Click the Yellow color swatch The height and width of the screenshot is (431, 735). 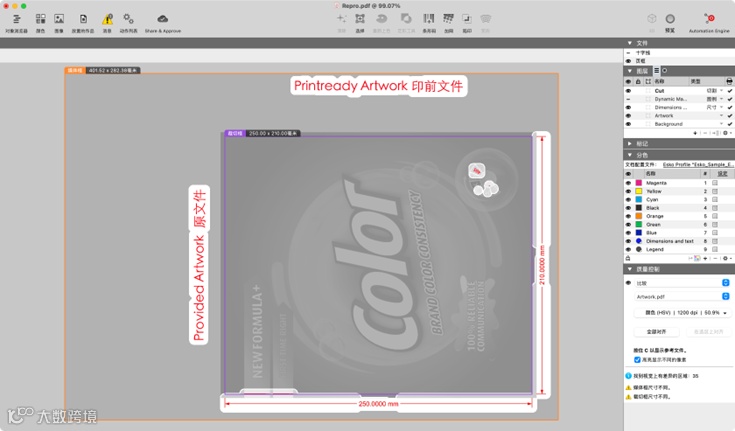point(638,191)
